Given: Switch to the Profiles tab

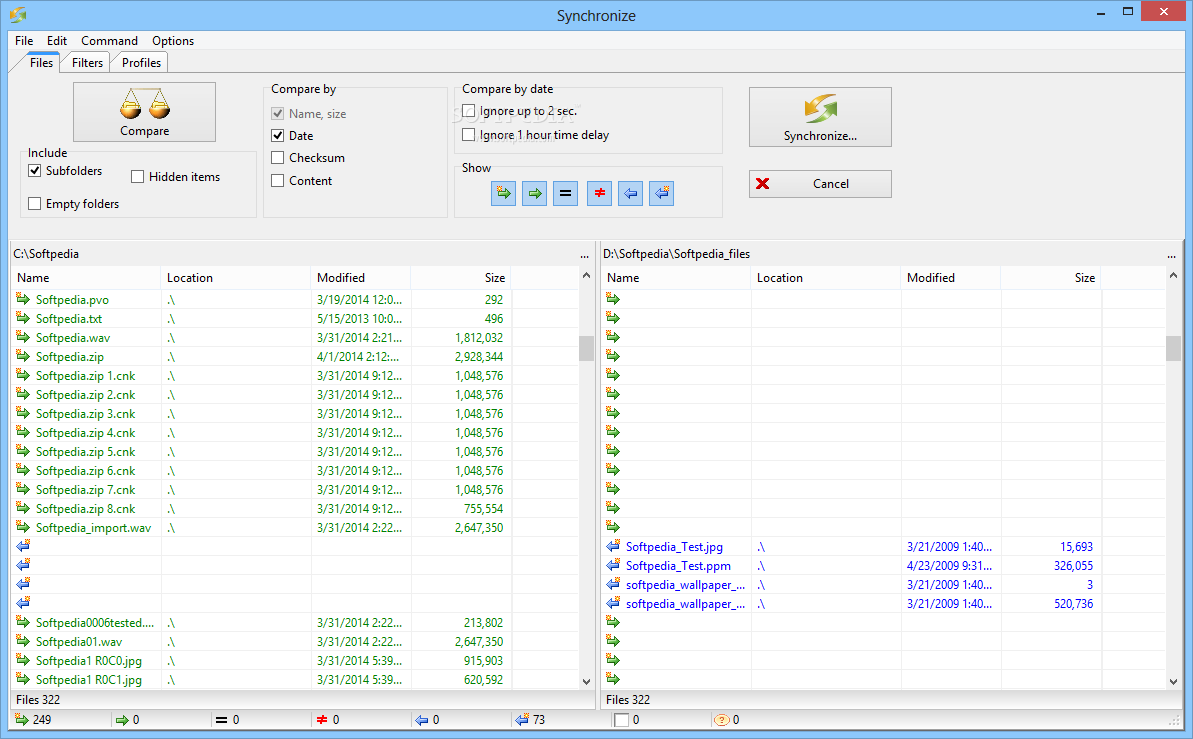Looking at the screenshot, I should pyautogui.click(x=142, y=62).
